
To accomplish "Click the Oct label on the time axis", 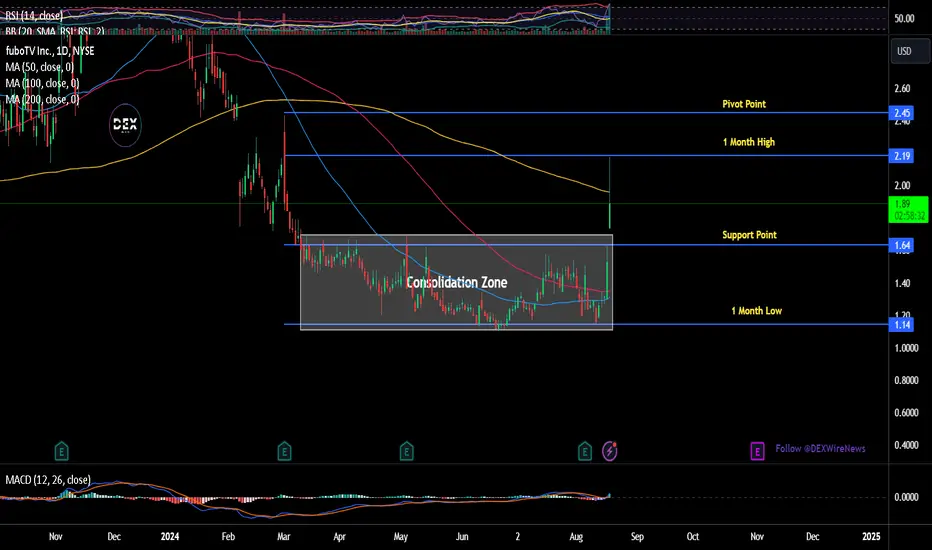I will coord(693,536).
